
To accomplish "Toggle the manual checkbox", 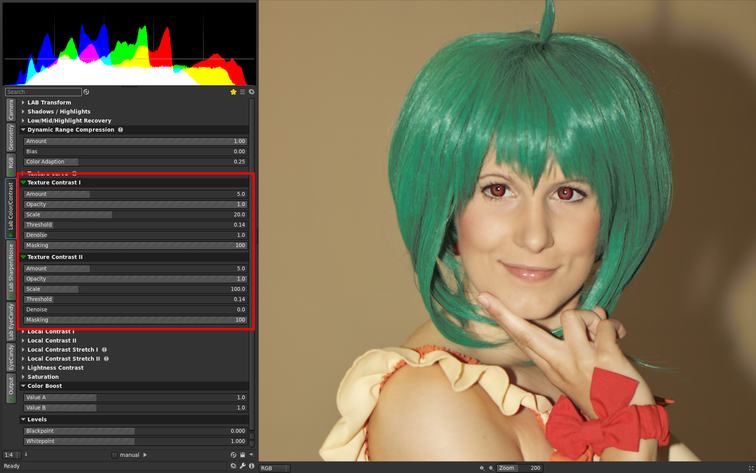I will point(115,455).
